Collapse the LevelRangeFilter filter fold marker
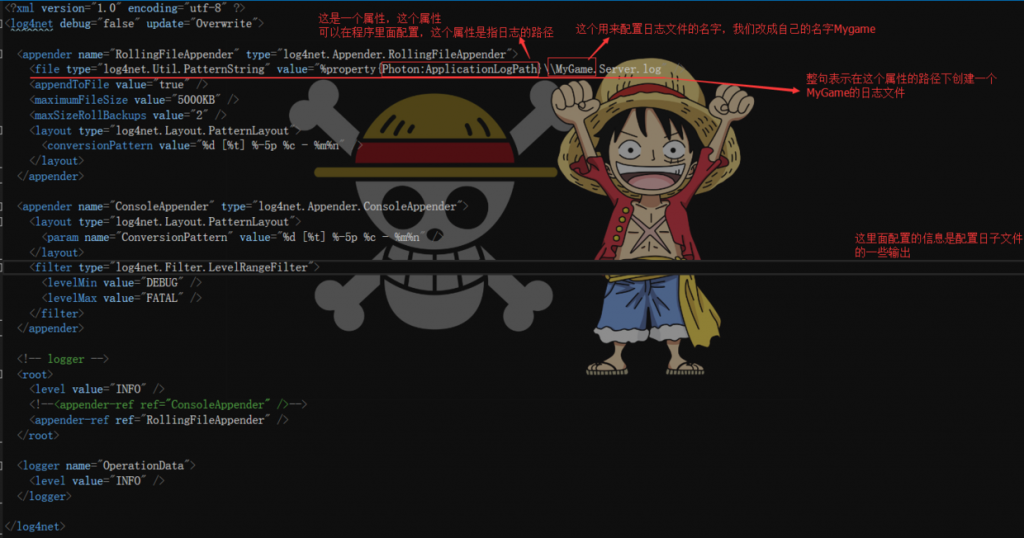 3,268
